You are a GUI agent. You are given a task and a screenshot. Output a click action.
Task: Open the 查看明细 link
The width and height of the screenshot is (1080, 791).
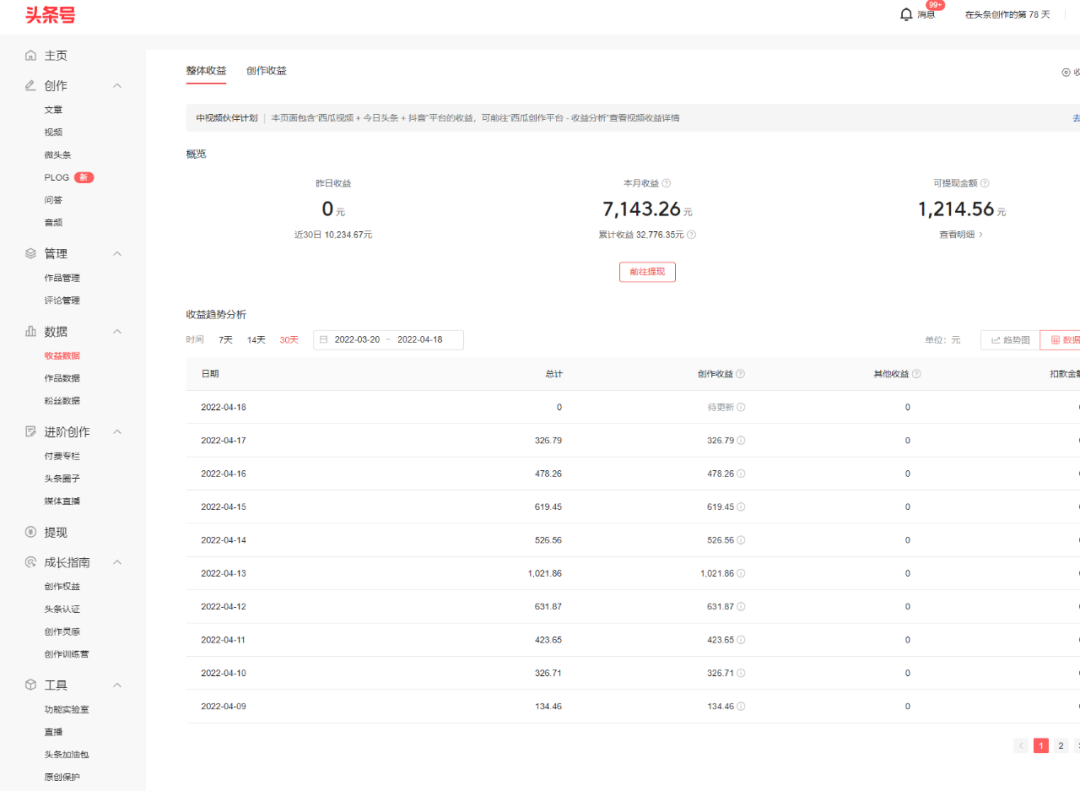pos(960,235)
